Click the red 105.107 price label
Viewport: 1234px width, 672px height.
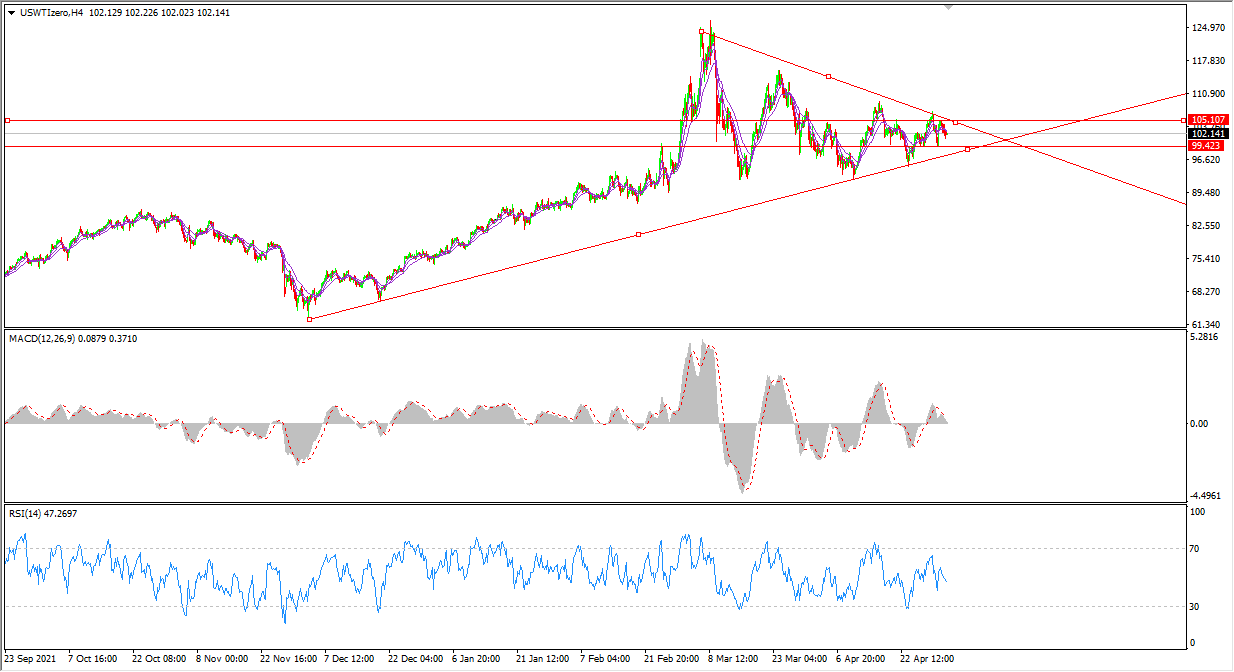pos(1207,119)
